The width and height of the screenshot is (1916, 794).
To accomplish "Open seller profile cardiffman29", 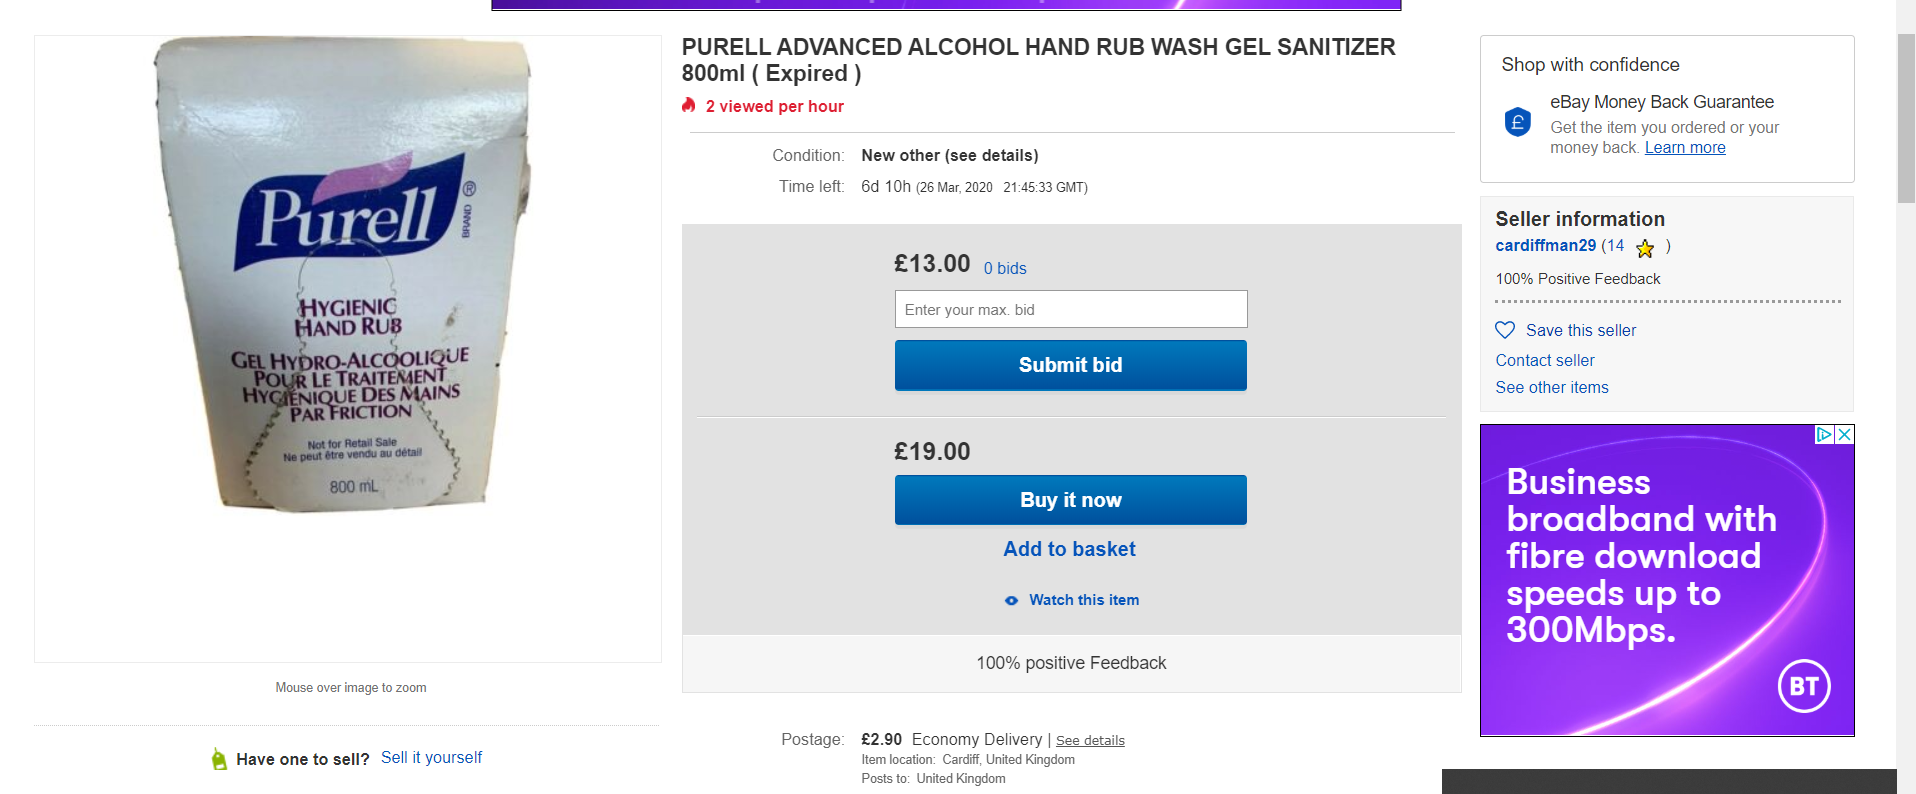I will 1545,245.
